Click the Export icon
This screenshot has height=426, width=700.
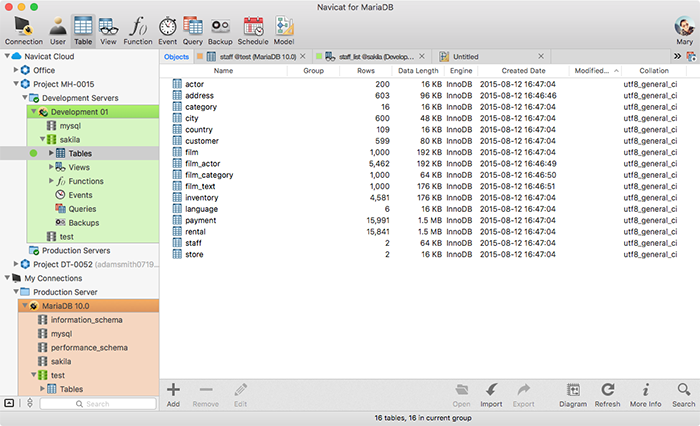523,395
